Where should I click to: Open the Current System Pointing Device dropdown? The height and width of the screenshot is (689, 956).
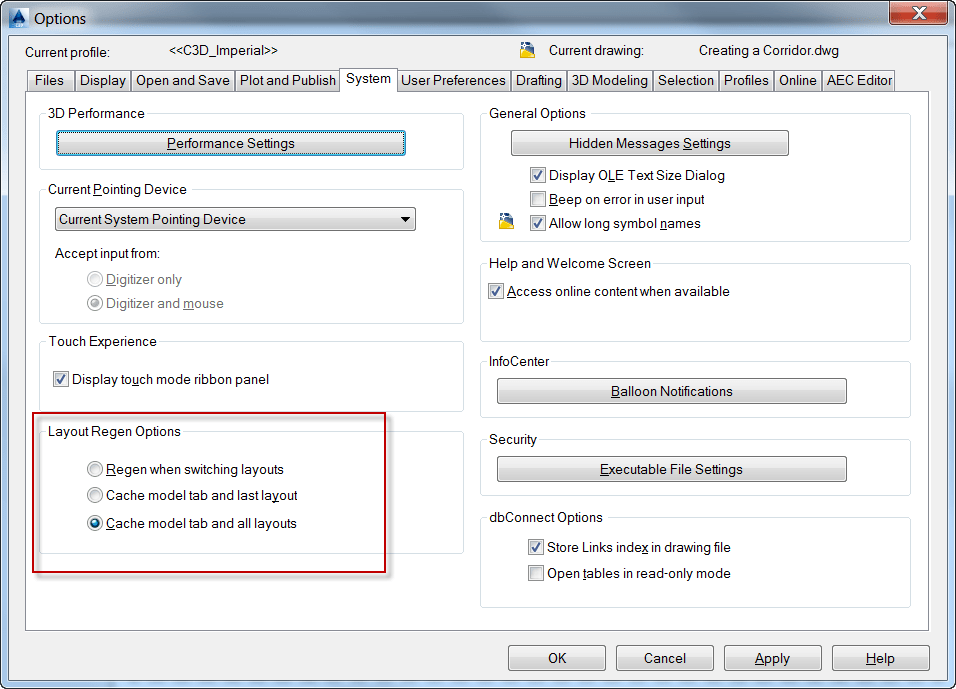[406, 219]
